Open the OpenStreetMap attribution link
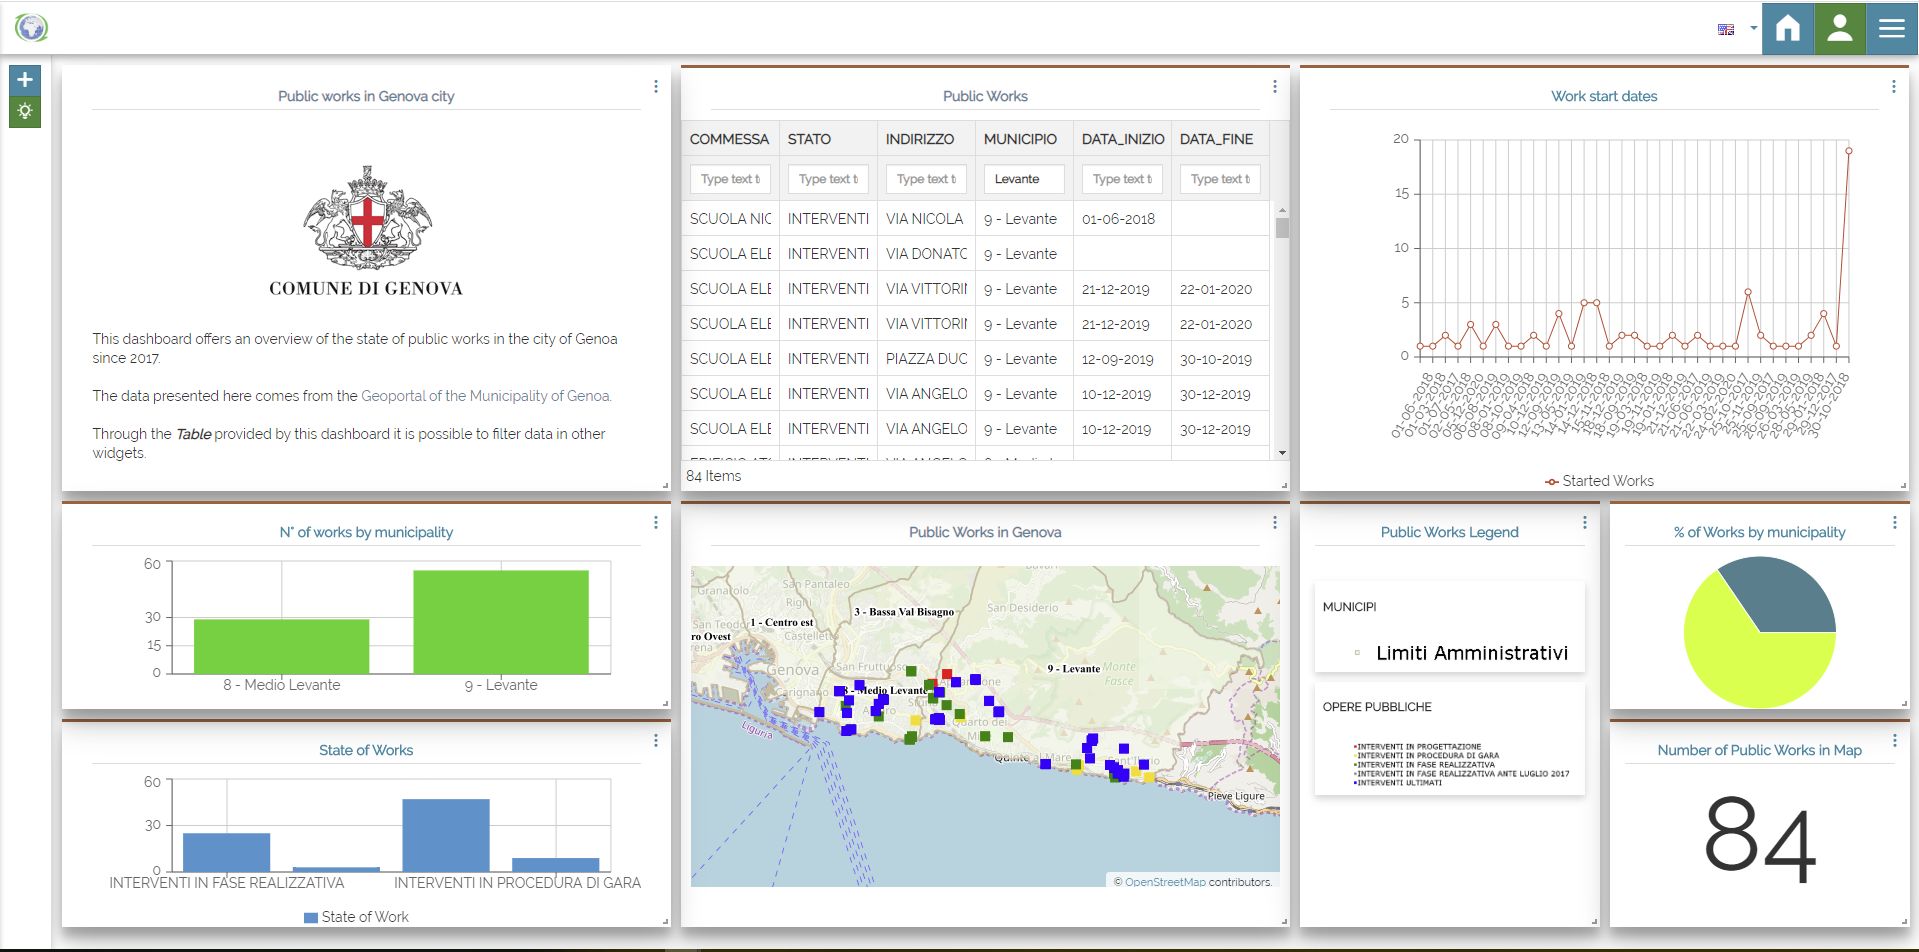Viewport: 1919px width, 952px height. (x=1165, y=882)
